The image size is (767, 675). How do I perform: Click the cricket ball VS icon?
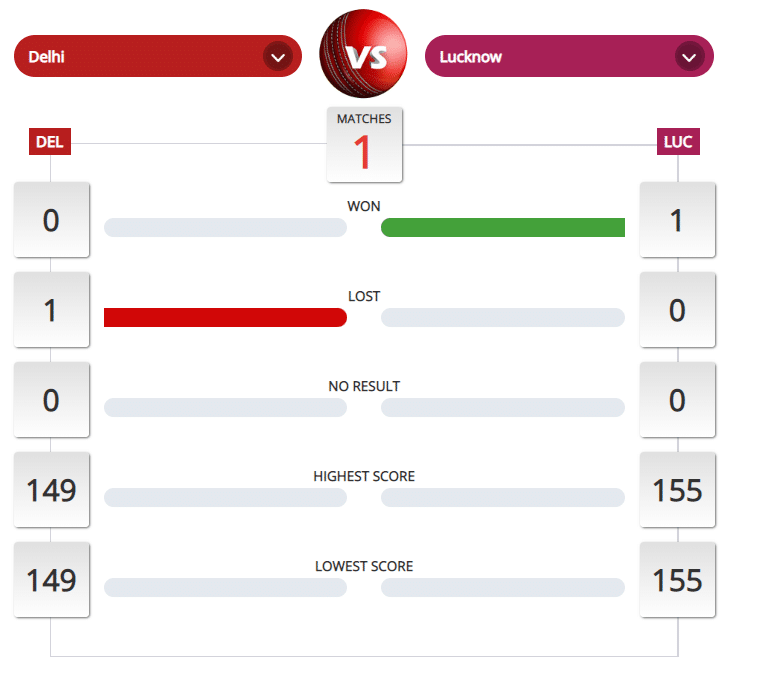(x=363, y=56)
